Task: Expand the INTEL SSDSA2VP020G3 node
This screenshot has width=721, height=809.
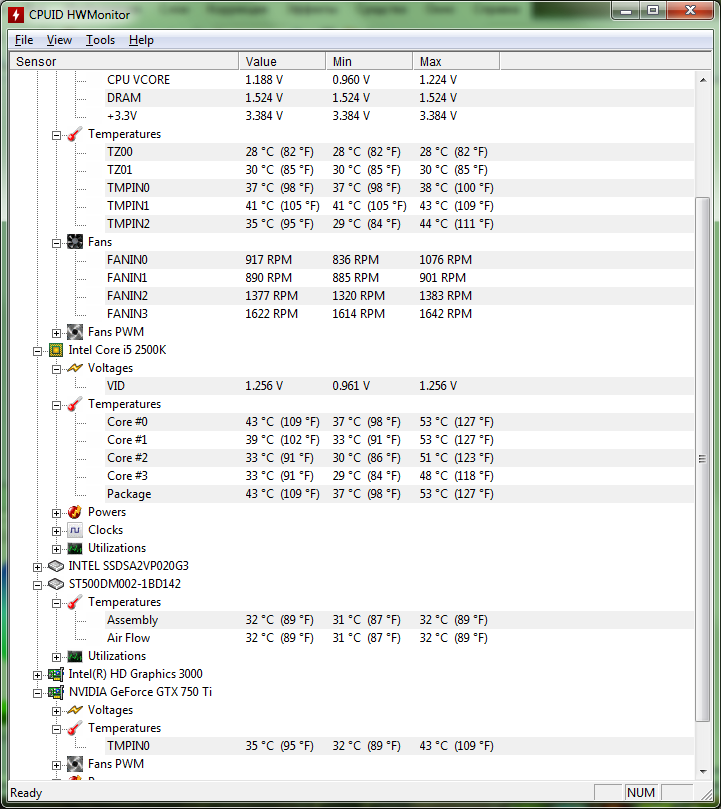Action: [x=37, y=568]
